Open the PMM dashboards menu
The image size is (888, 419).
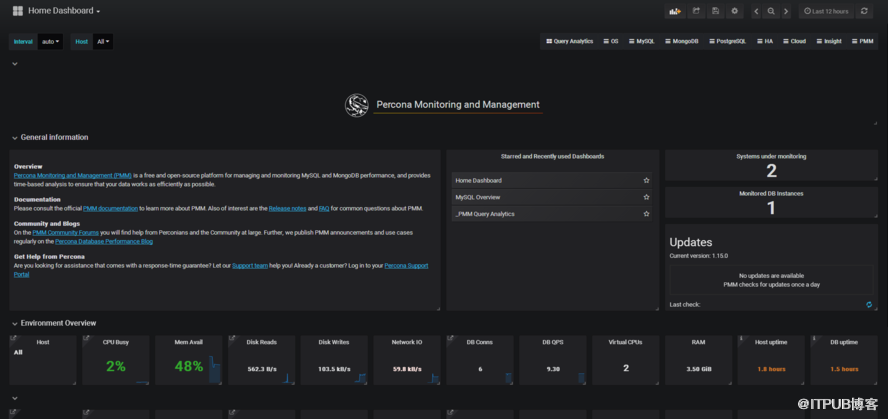[863, 41]
